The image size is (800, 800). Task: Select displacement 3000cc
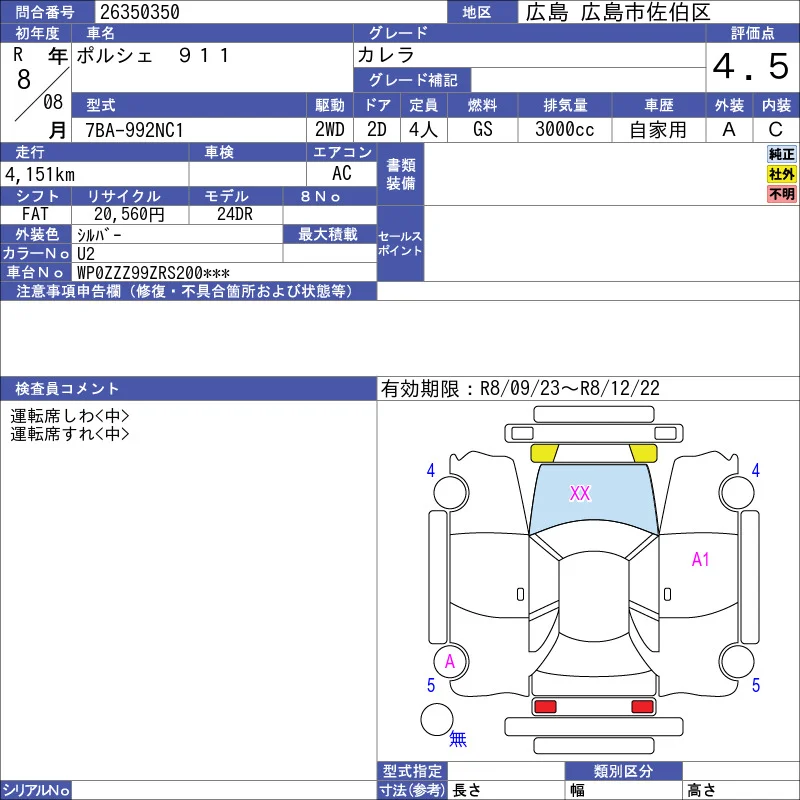click(x=565, y=130)
